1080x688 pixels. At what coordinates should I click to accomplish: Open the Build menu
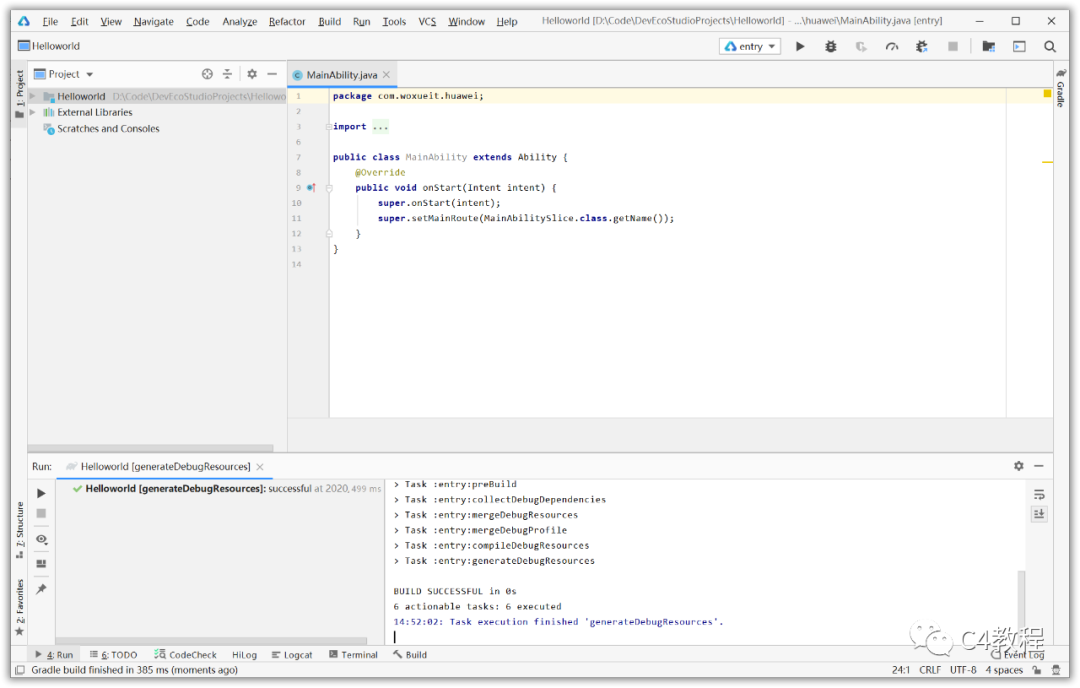coord(329,21)
